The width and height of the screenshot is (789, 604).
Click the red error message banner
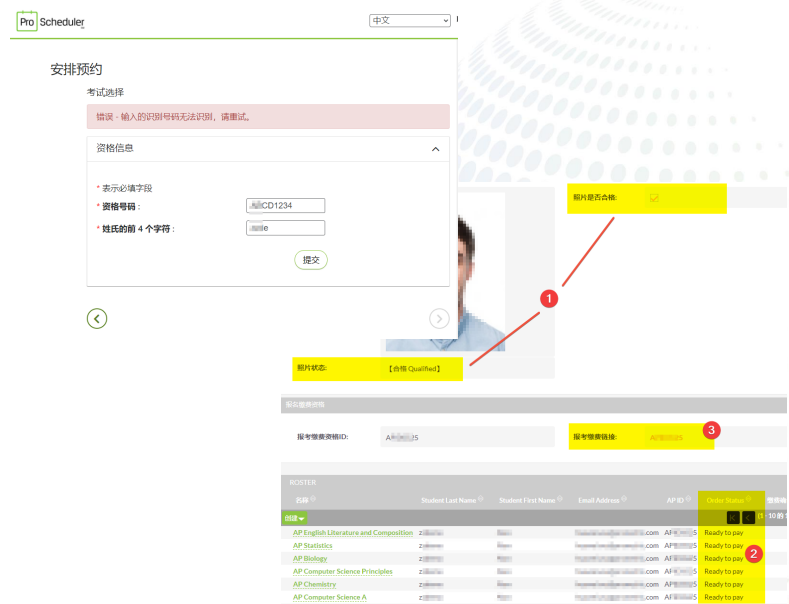tap(268, 117)
